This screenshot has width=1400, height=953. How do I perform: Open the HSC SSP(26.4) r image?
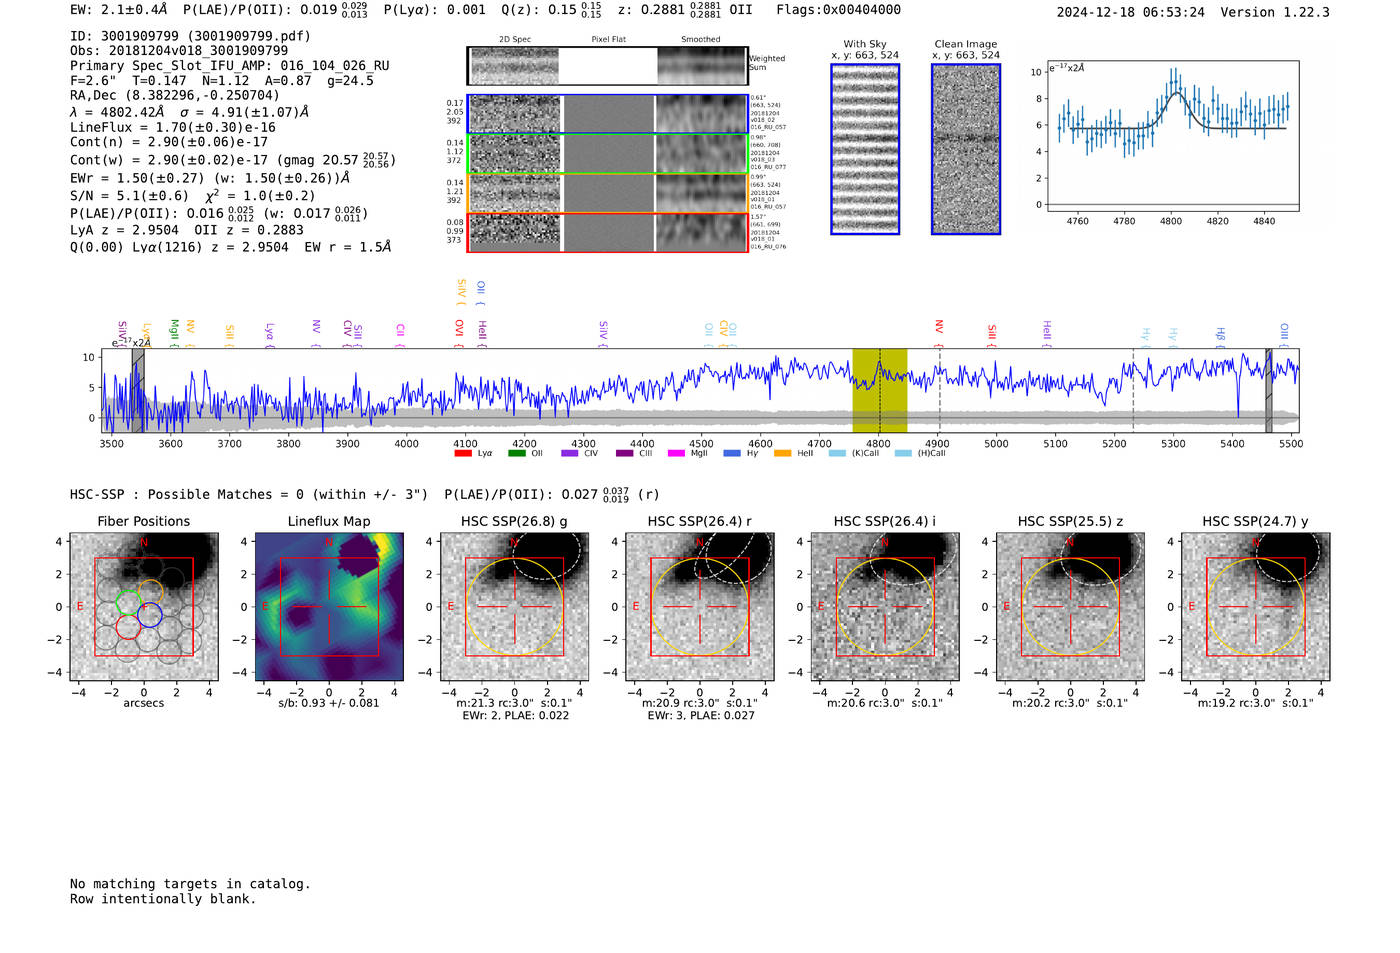click(x=699, y=607)
